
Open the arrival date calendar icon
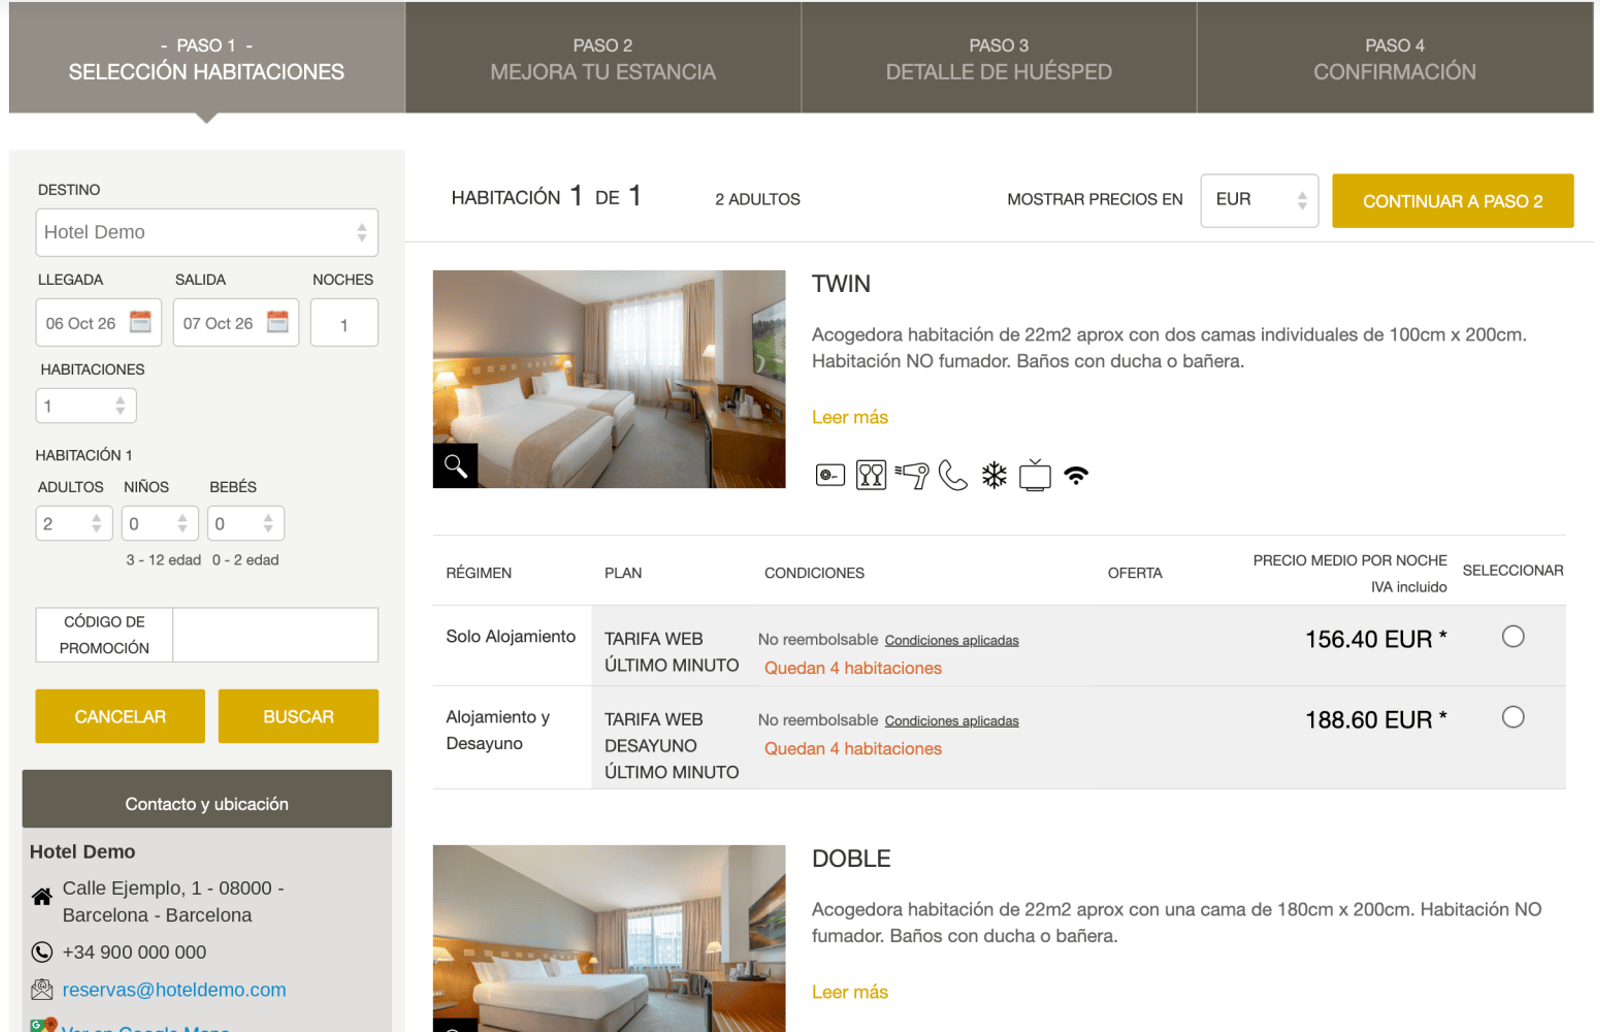click(141, 322)
